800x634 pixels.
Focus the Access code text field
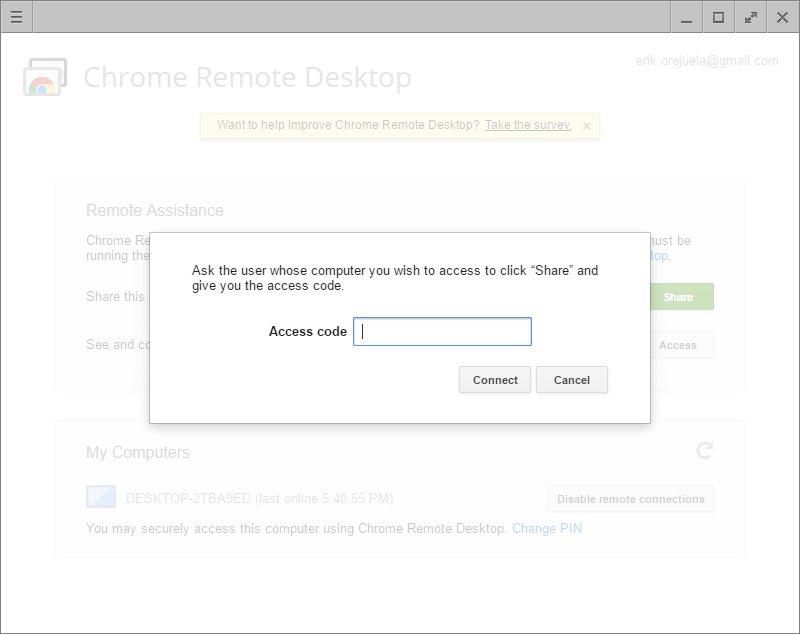pyautogui.click(x=442, y=332)
